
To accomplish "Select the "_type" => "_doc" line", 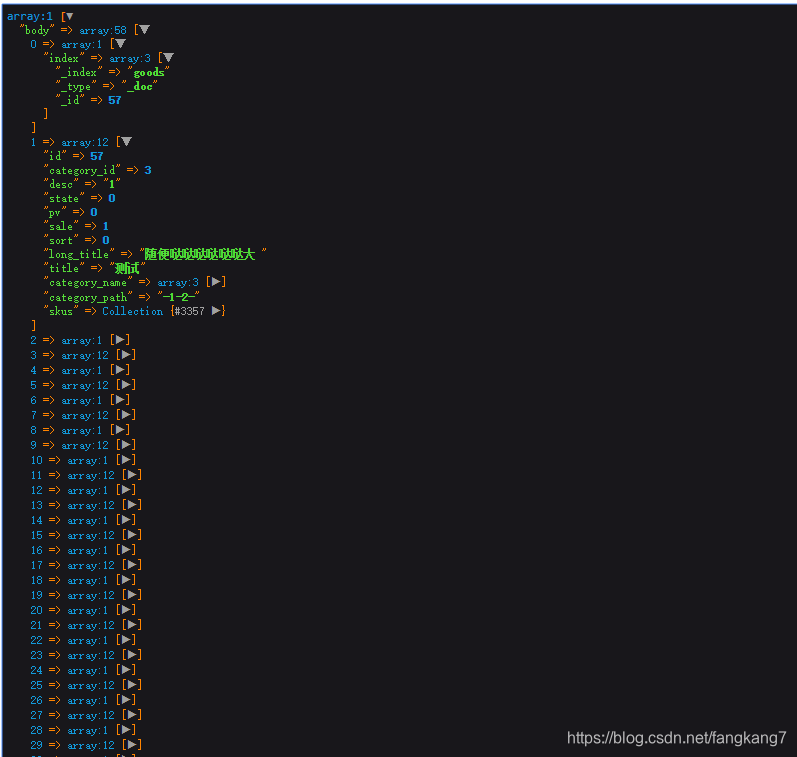I will (x=107, y=86).
